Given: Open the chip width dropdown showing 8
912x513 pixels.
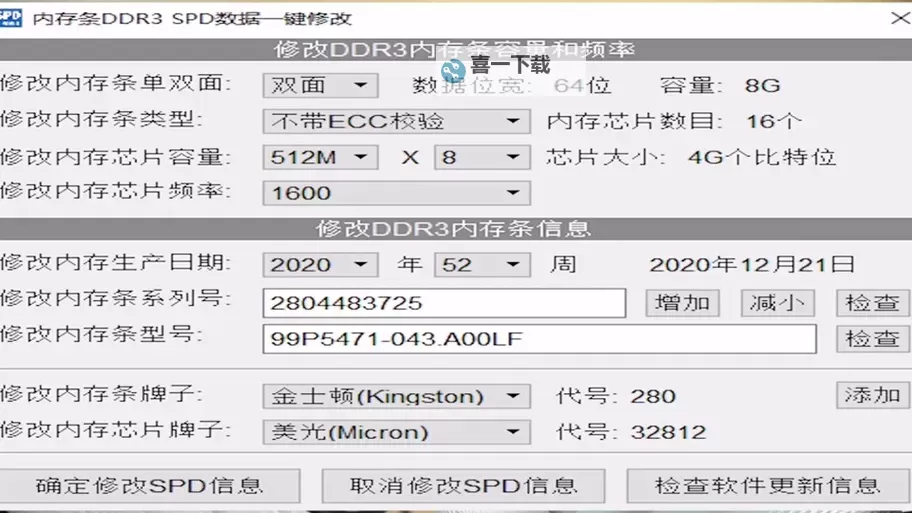Looking at the screenshot, I should click(482, 157).
